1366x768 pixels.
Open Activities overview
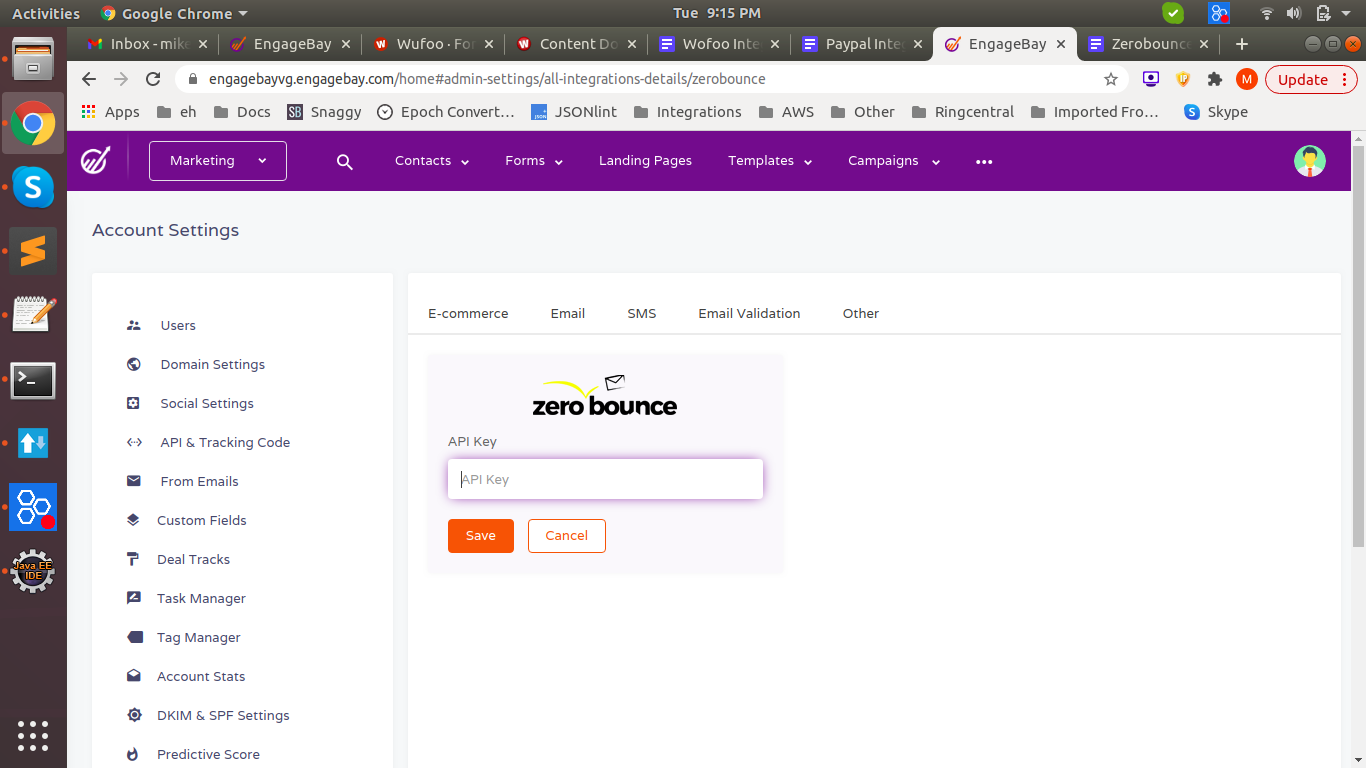click(46, 13)
